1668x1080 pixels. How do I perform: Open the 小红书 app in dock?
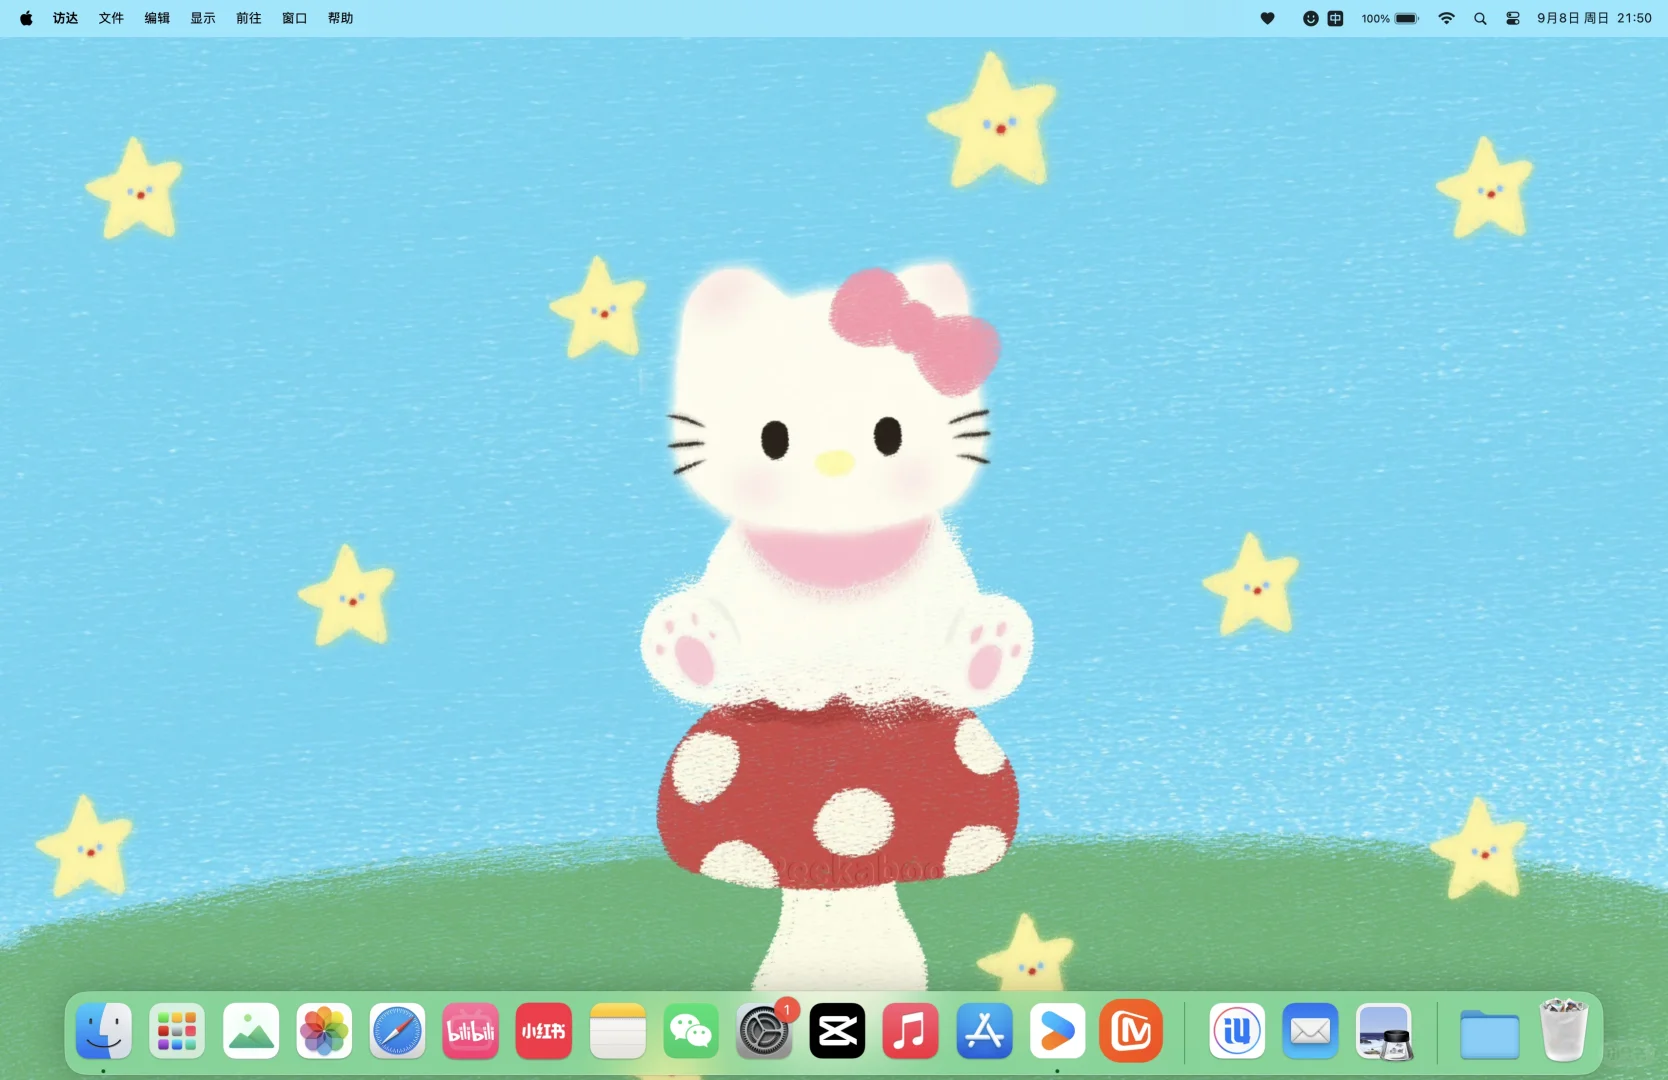(544, 1031)
